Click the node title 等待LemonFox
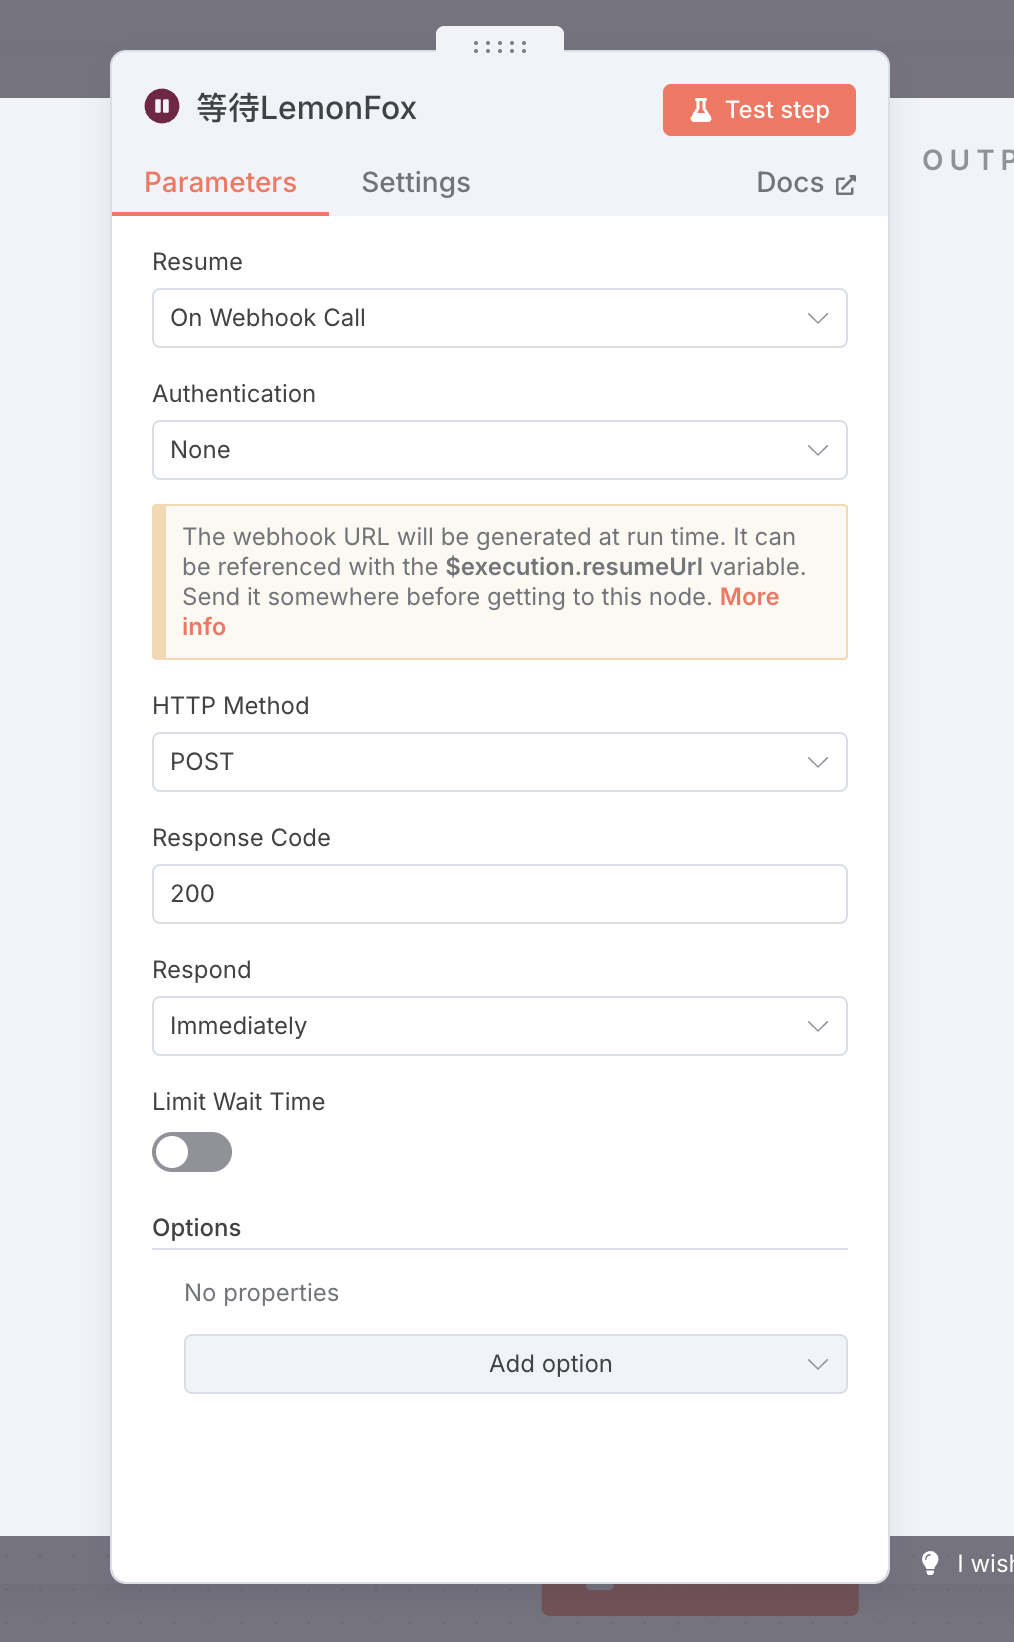 (x=306, y=108)
